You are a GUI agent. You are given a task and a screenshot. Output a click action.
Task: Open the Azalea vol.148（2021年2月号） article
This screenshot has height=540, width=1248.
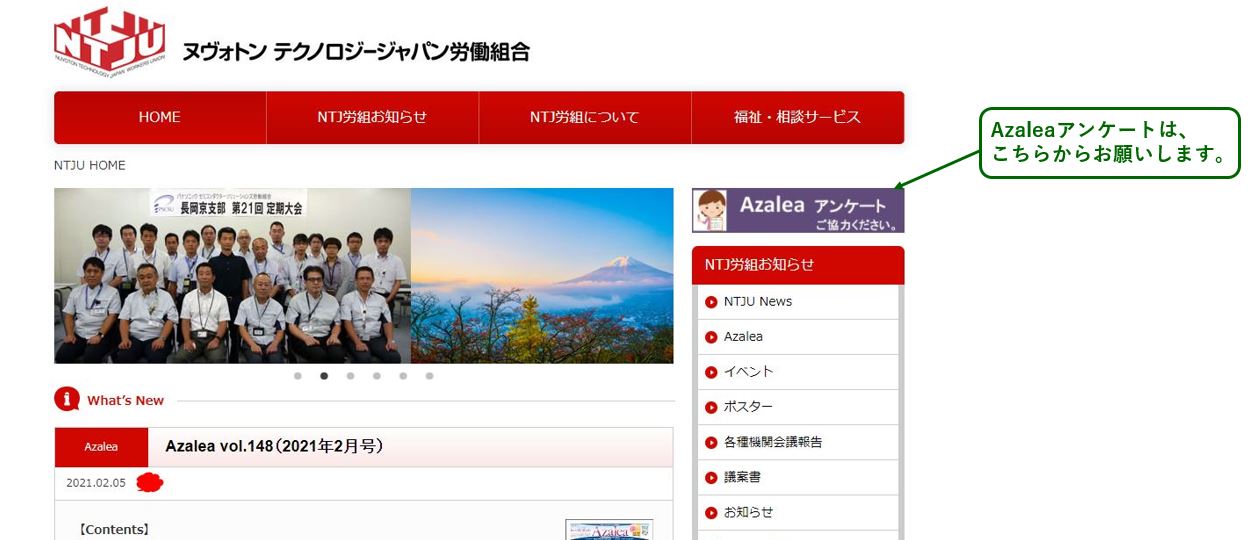[274, 446]
